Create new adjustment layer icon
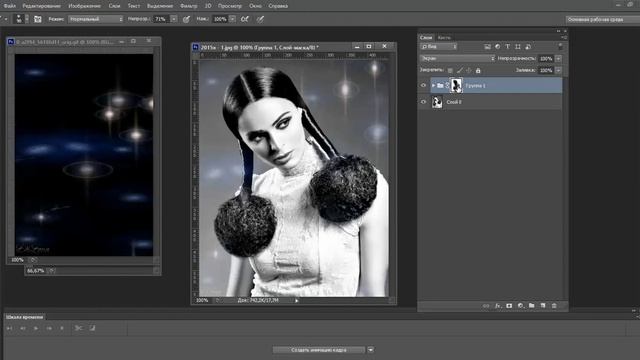The height and width of the screenshot is (360, 640). 520,306
